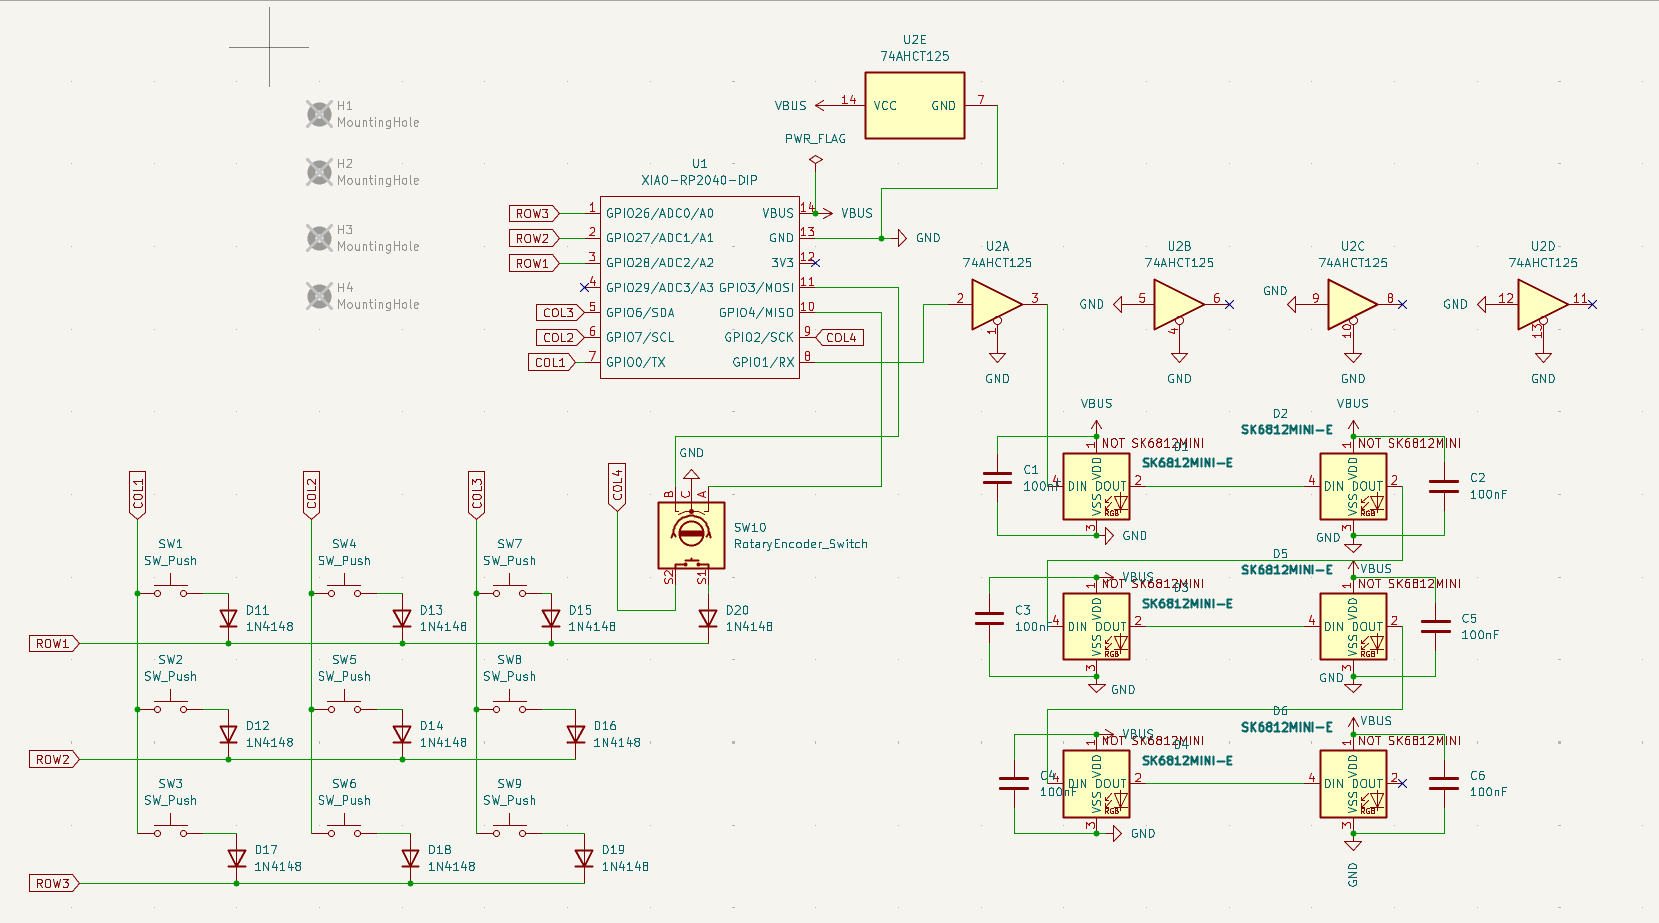Click the COL4 label at U1 GPIO2/SCK
The width and height of the screenshot is (1659, 923).
point(840,338)
